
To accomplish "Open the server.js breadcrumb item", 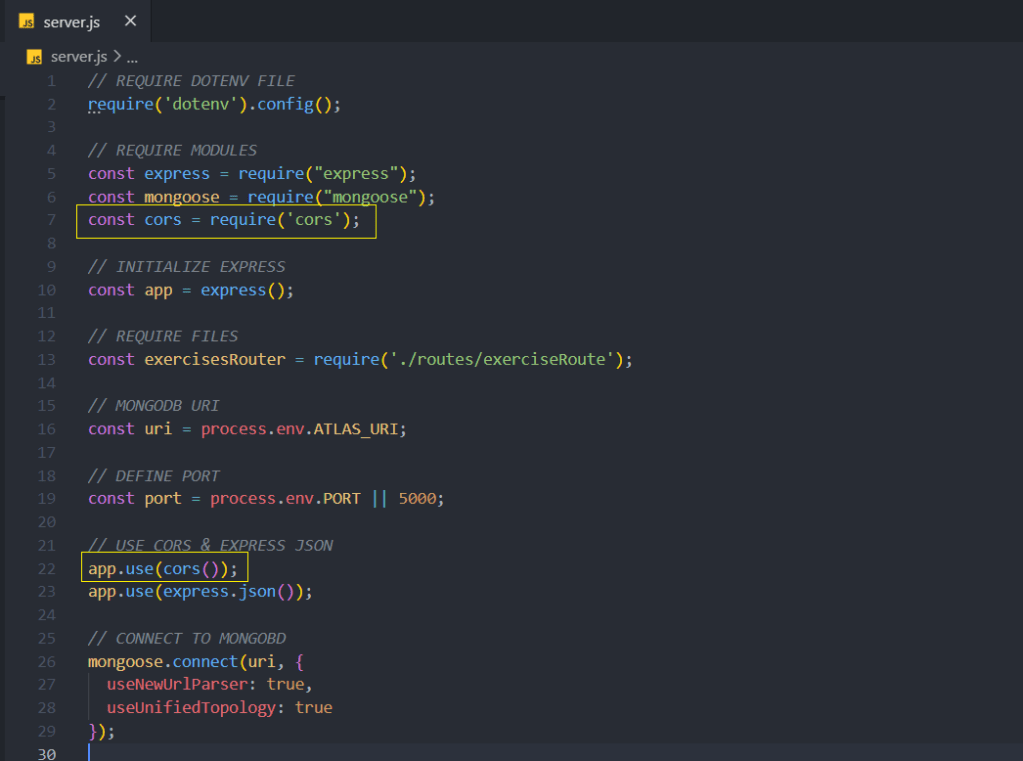I will (79, 57).
